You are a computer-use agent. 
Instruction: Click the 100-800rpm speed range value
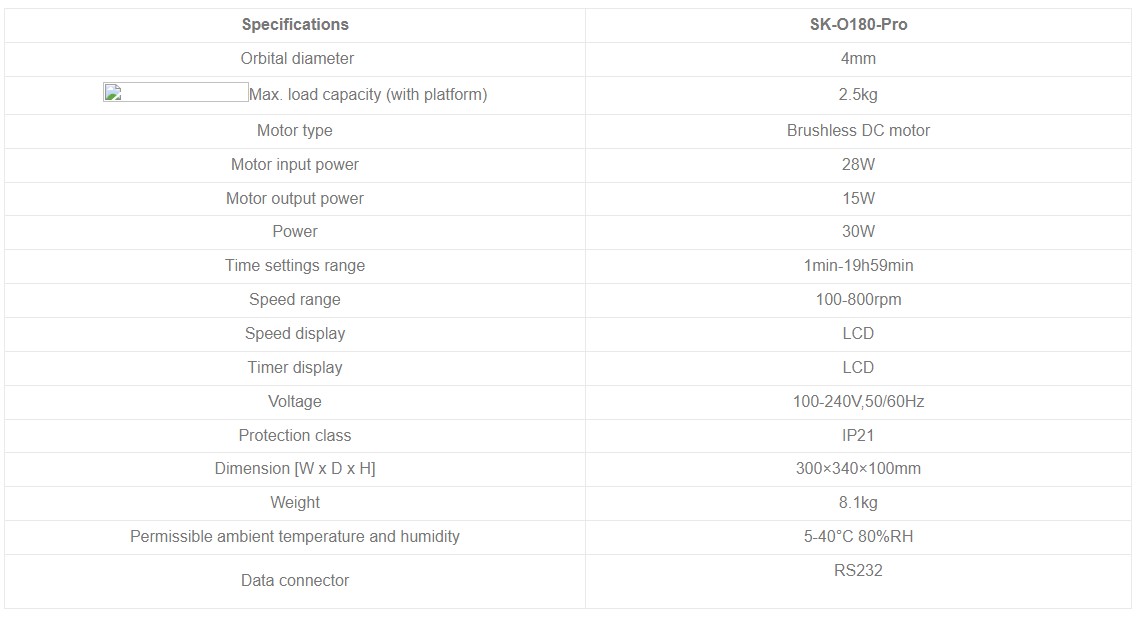(x=858, y=300)
